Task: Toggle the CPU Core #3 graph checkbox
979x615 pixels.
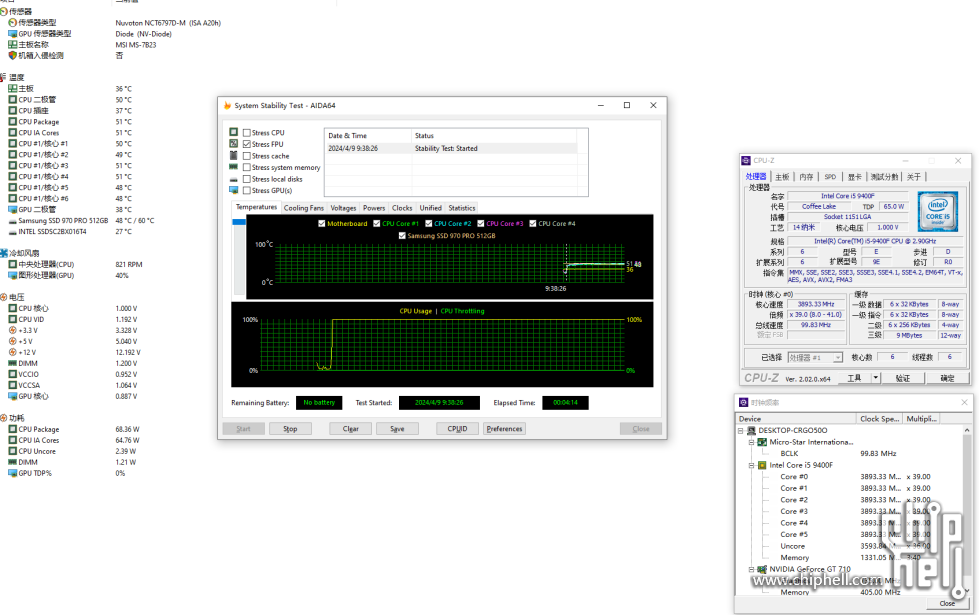Action: pyautogui.click(x=481, y=224)
